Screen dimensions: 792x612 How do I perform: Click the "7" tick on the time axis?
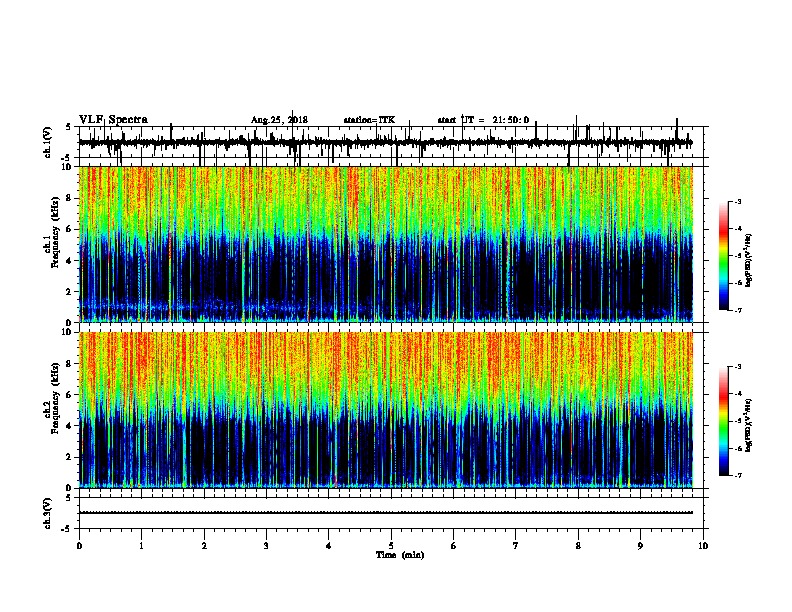(516, 546)
